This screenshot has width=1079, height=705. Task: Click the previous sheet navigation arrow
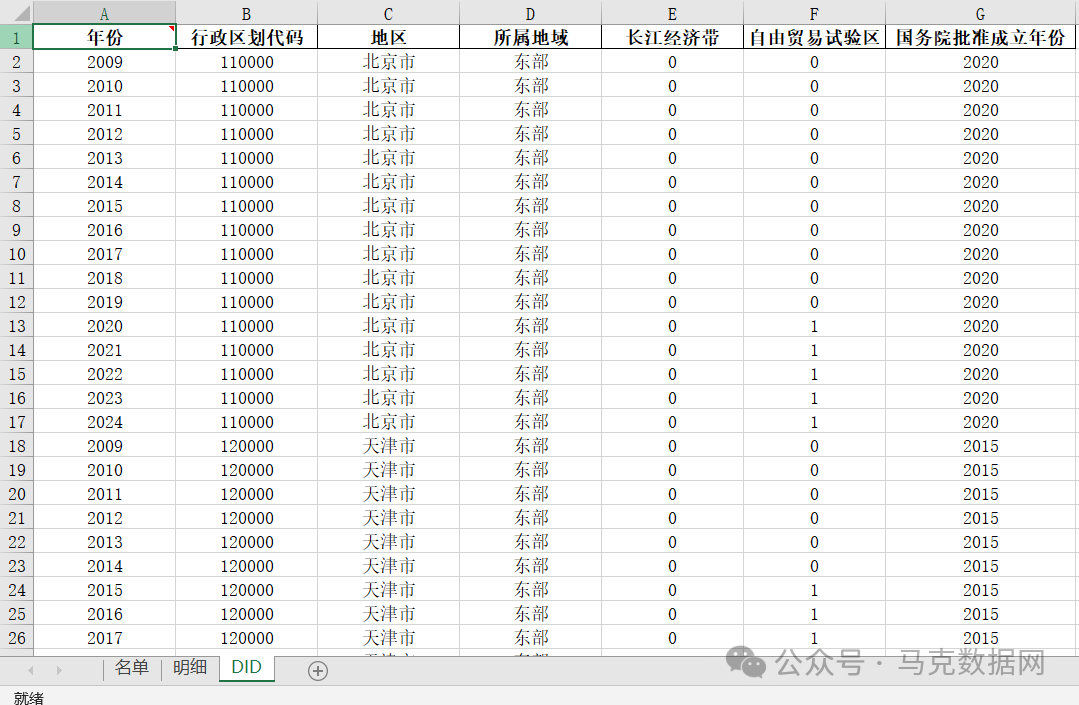[29, 670]
